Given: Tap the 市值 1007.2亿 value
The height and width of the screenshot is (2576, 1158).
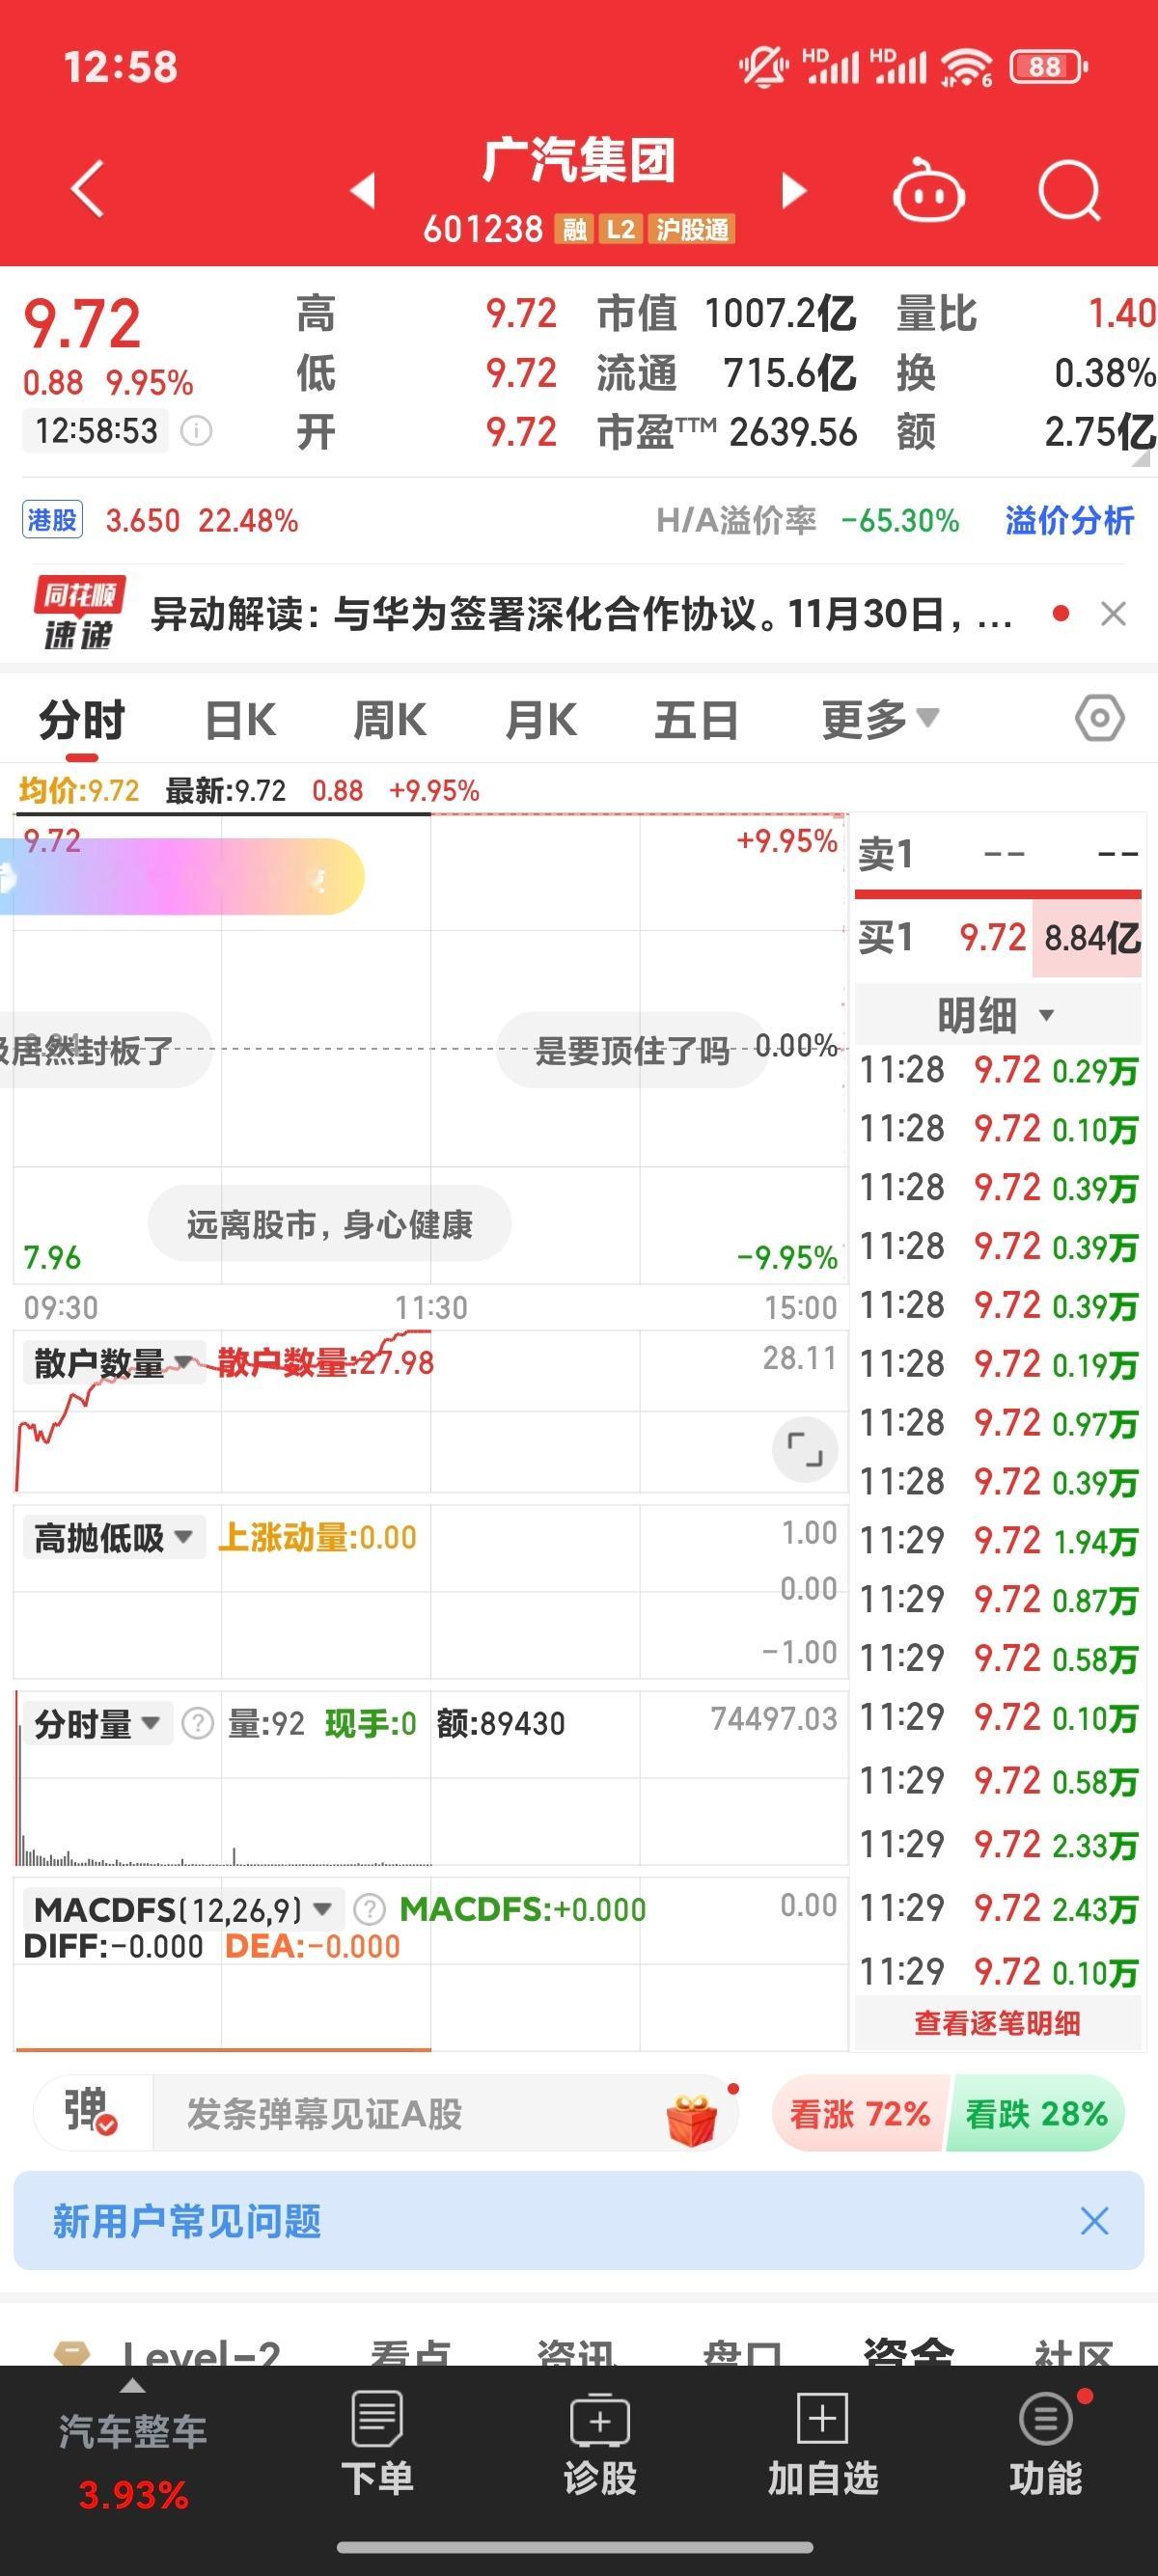Looking at the screenshot, I should point(780,314).
